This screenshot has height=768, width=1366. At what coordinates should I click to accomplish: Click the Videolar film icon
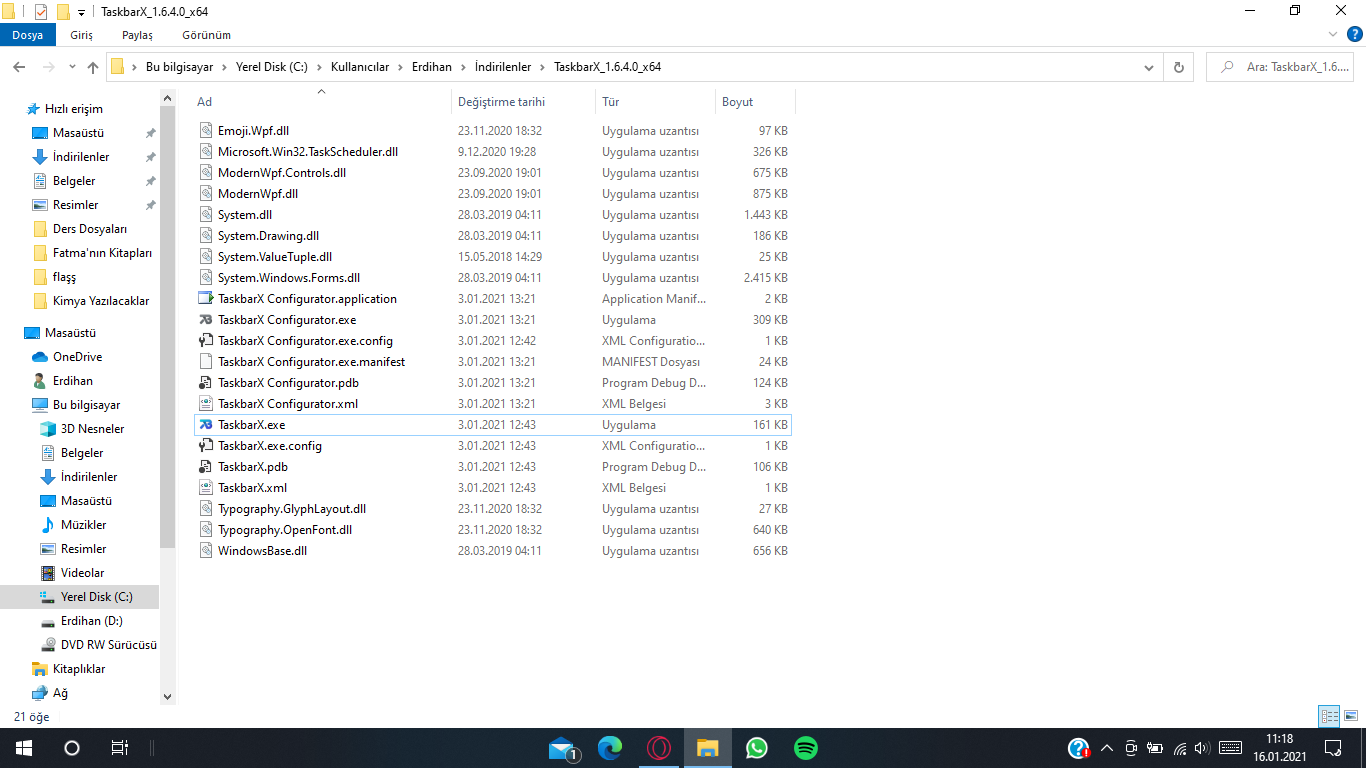coord(48,573)
